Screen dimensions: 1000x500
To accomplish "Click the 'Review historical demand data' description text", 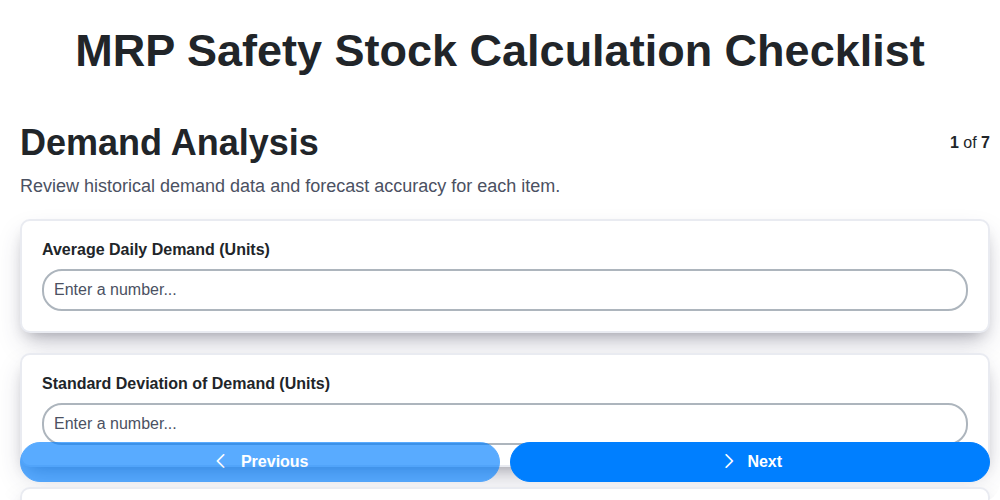I will 290,186.
